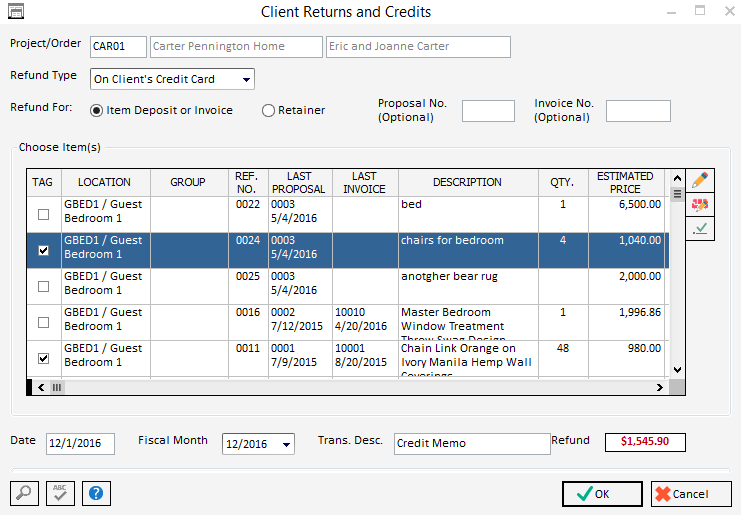Run the ABC spell check

pos(60,493)
